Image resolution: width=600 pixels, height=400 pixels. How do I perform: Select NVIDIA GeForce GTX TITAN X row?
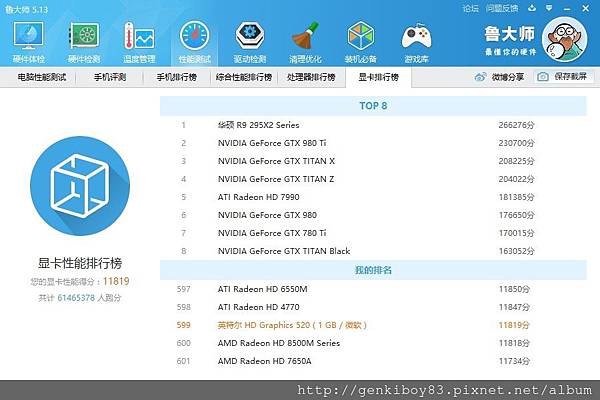[373, 161]
